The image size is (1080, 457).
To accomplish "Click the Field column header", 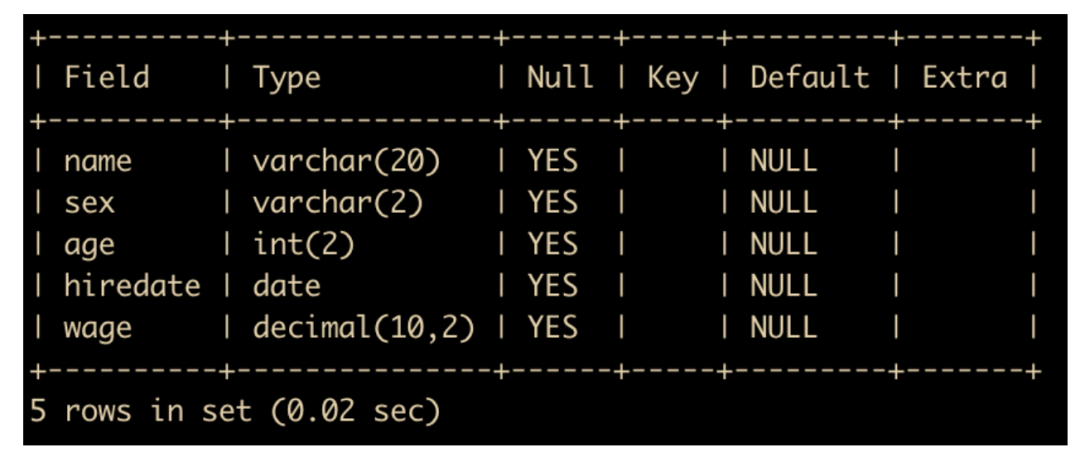I will click(x=107, y=78).
